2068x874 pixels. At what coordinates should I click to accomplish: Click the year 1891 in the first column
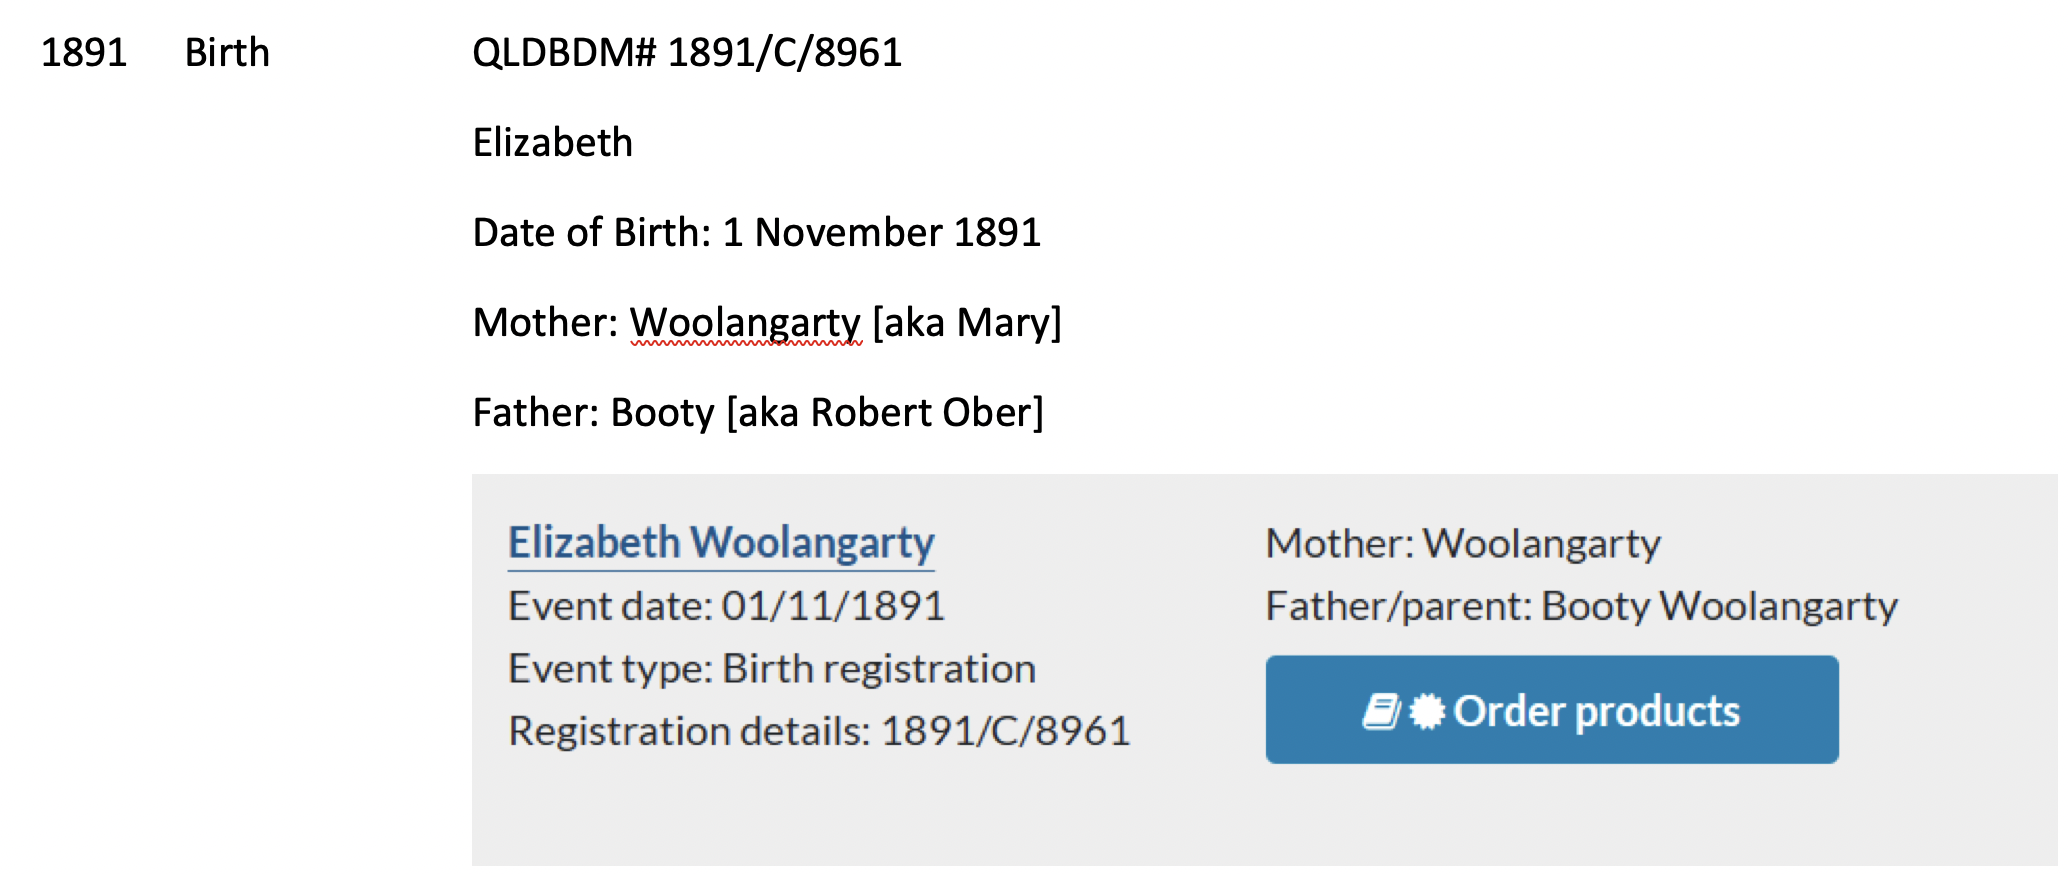tap(84, 52)
